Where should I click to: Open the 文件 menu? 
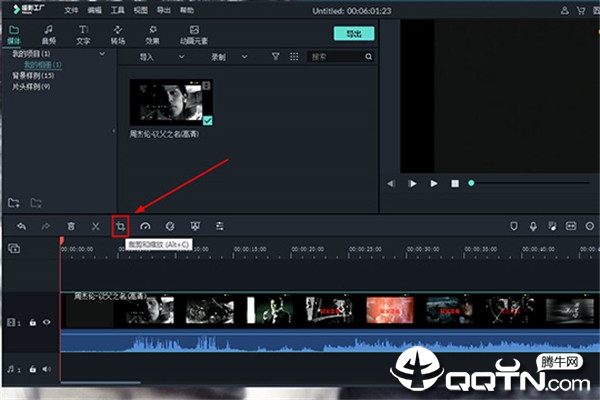point(71,10)
